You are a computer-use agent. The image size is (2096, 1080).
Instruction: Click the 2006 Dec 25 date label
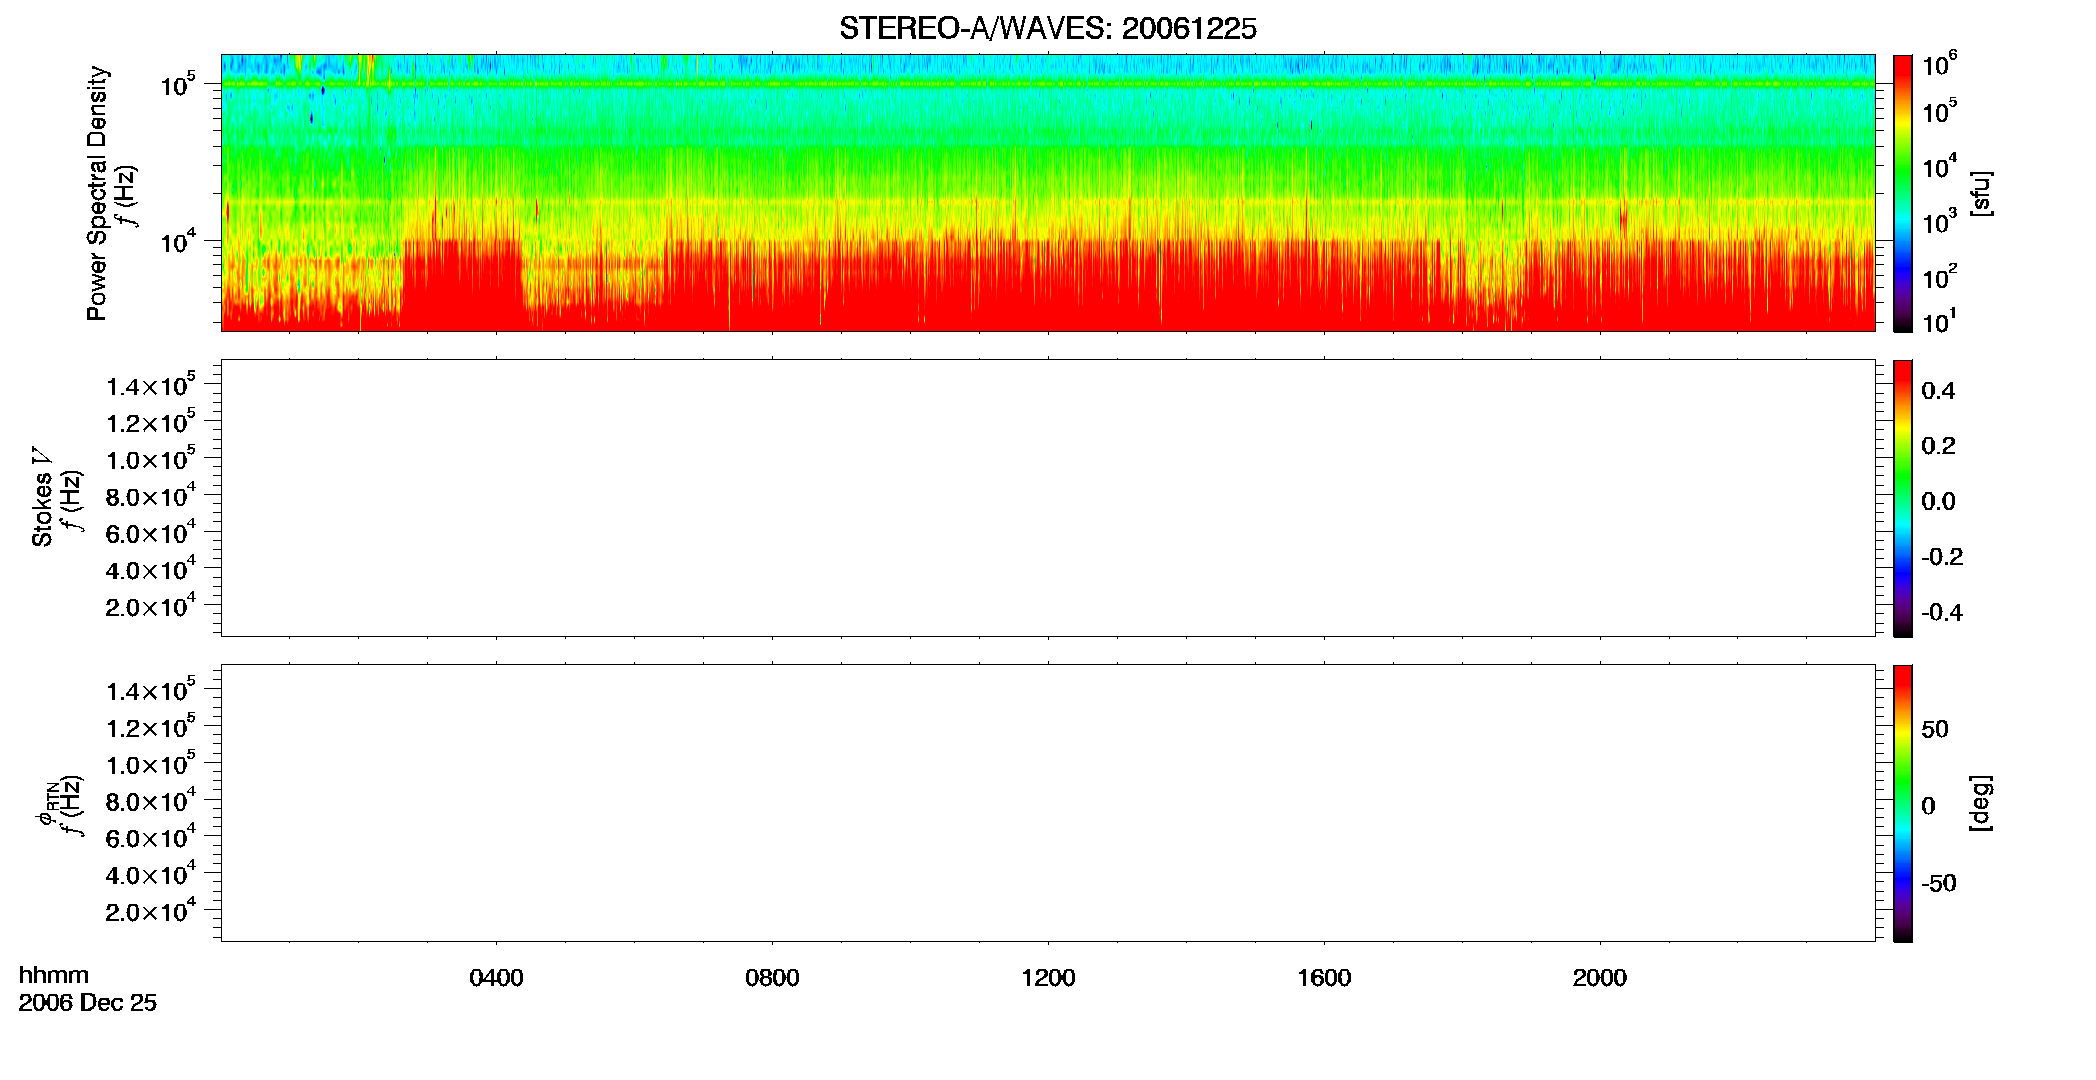tap(88, 1003)
